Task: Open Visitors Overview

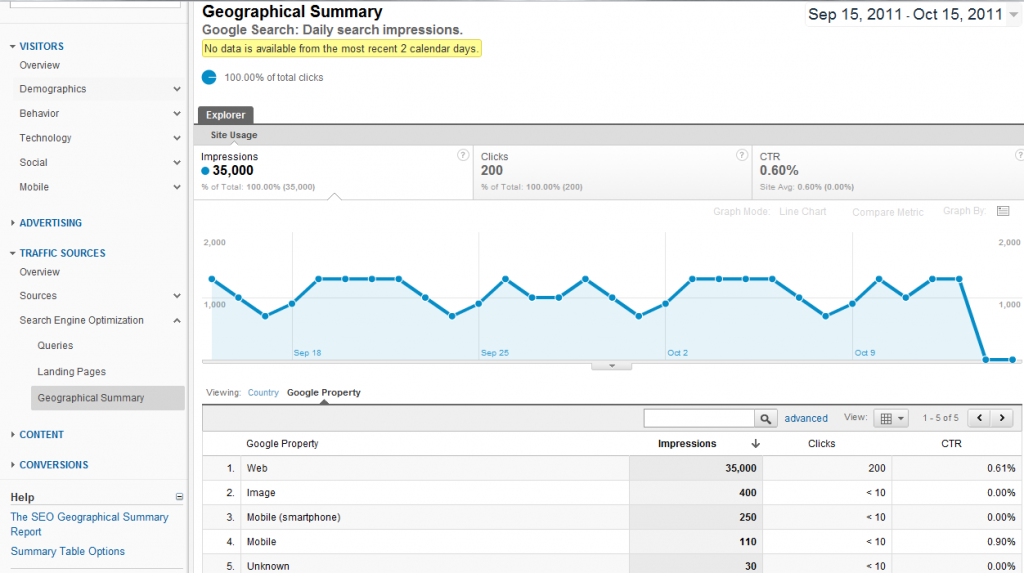Action: 39,65
